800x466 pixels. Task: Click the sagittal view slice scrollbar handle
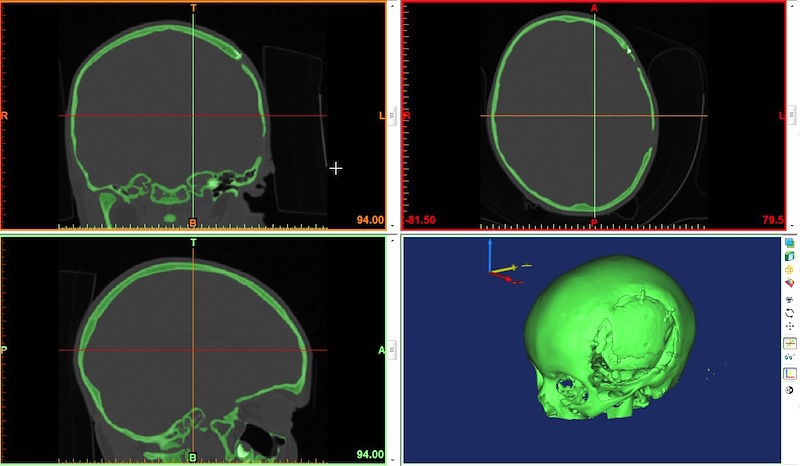coord(392,349)
